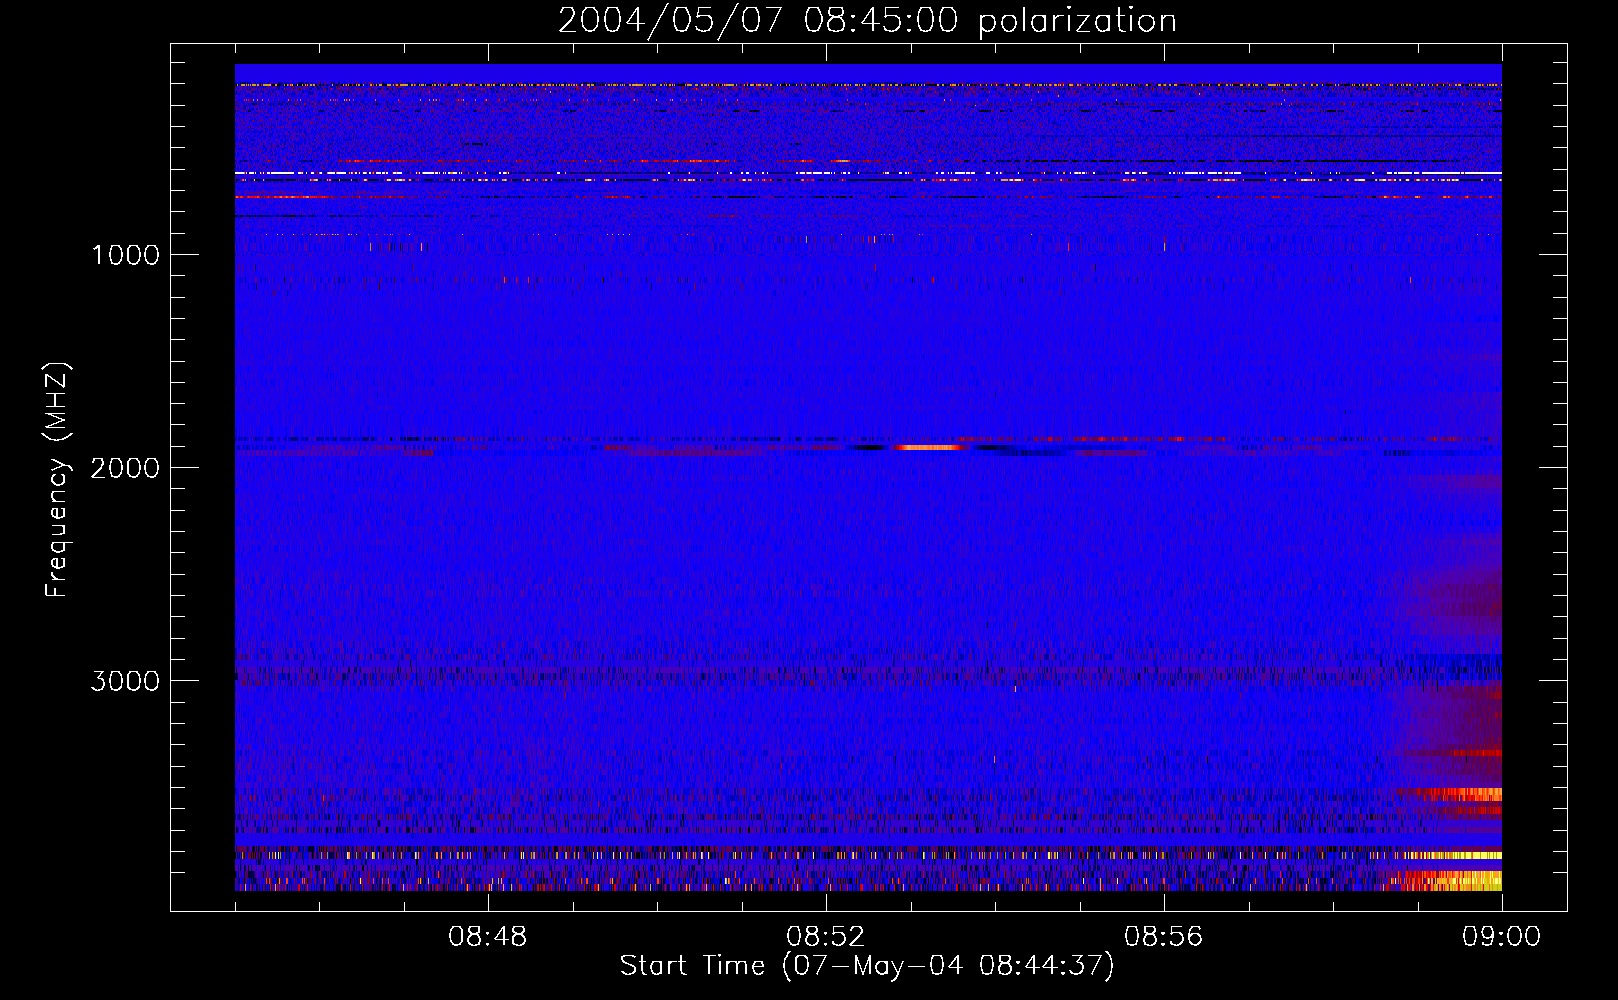1618x1000 pixels.
Task: Click the 08:52 time tick label
Action: (x=826, y=937)
